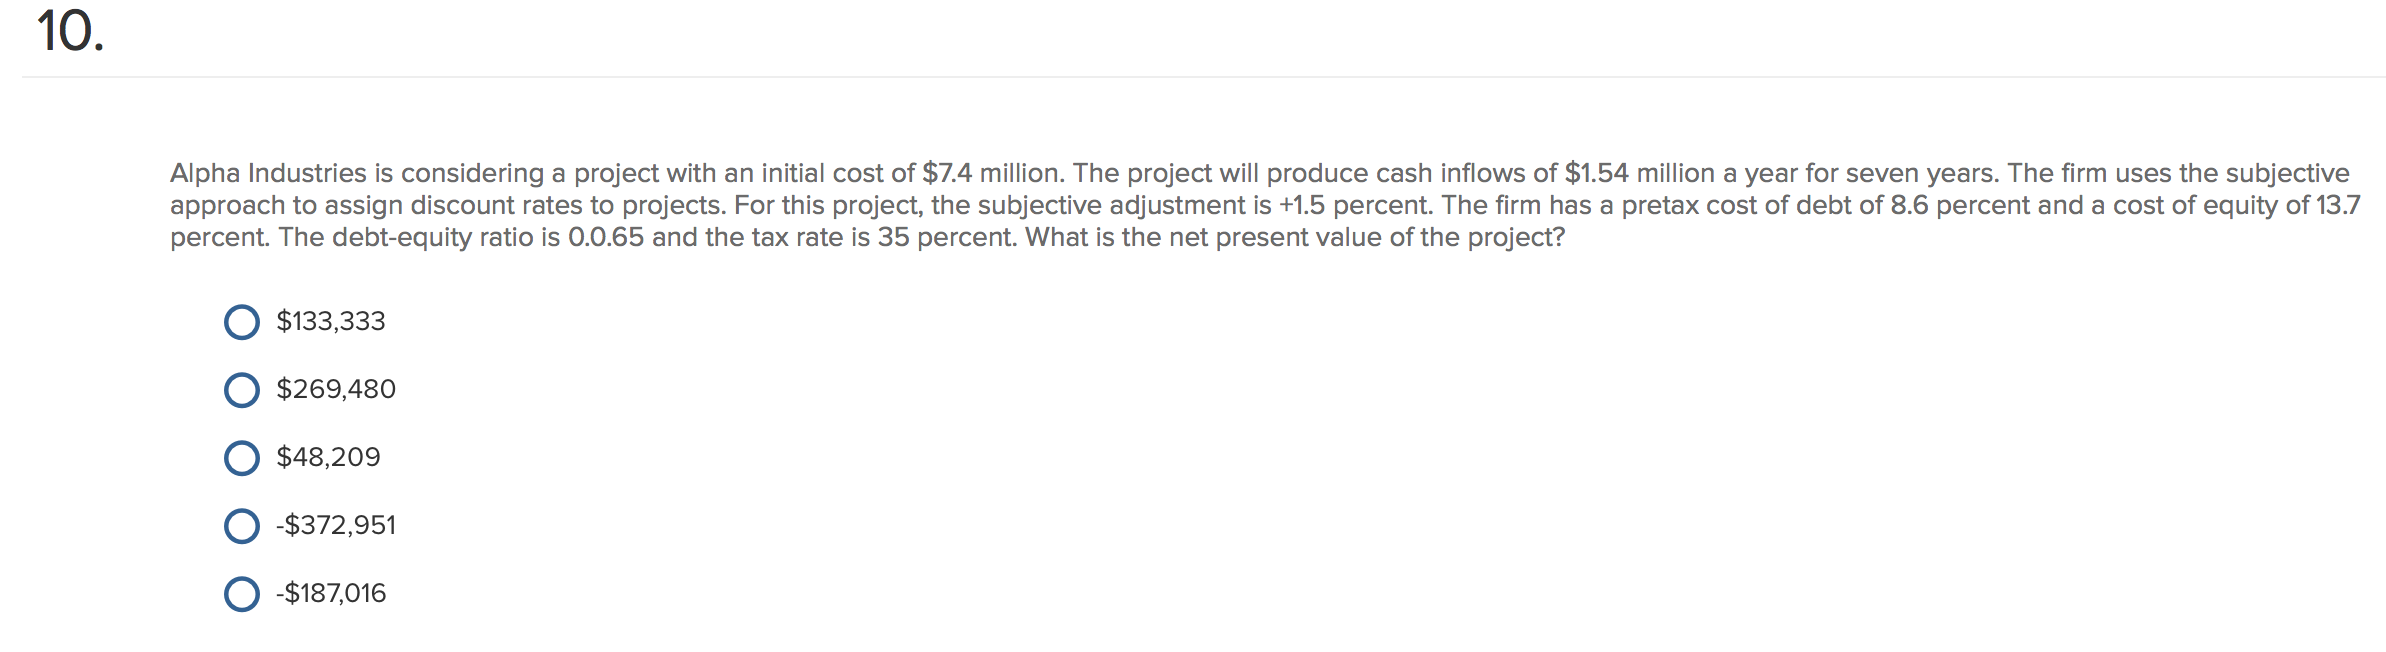Click the radio button beside $269,480
The width and height of the screenshot is (2386, 652).
pos(241,390)
